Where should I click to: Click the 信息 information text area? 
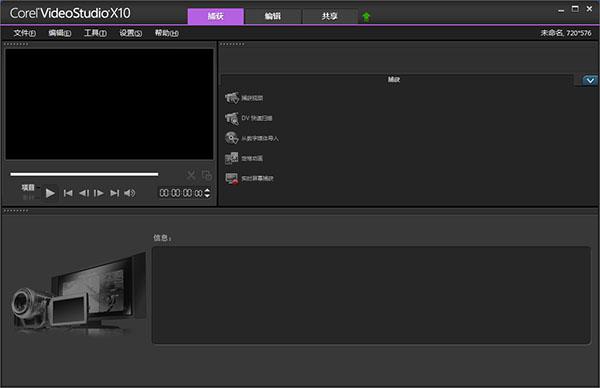click(371, 295)
